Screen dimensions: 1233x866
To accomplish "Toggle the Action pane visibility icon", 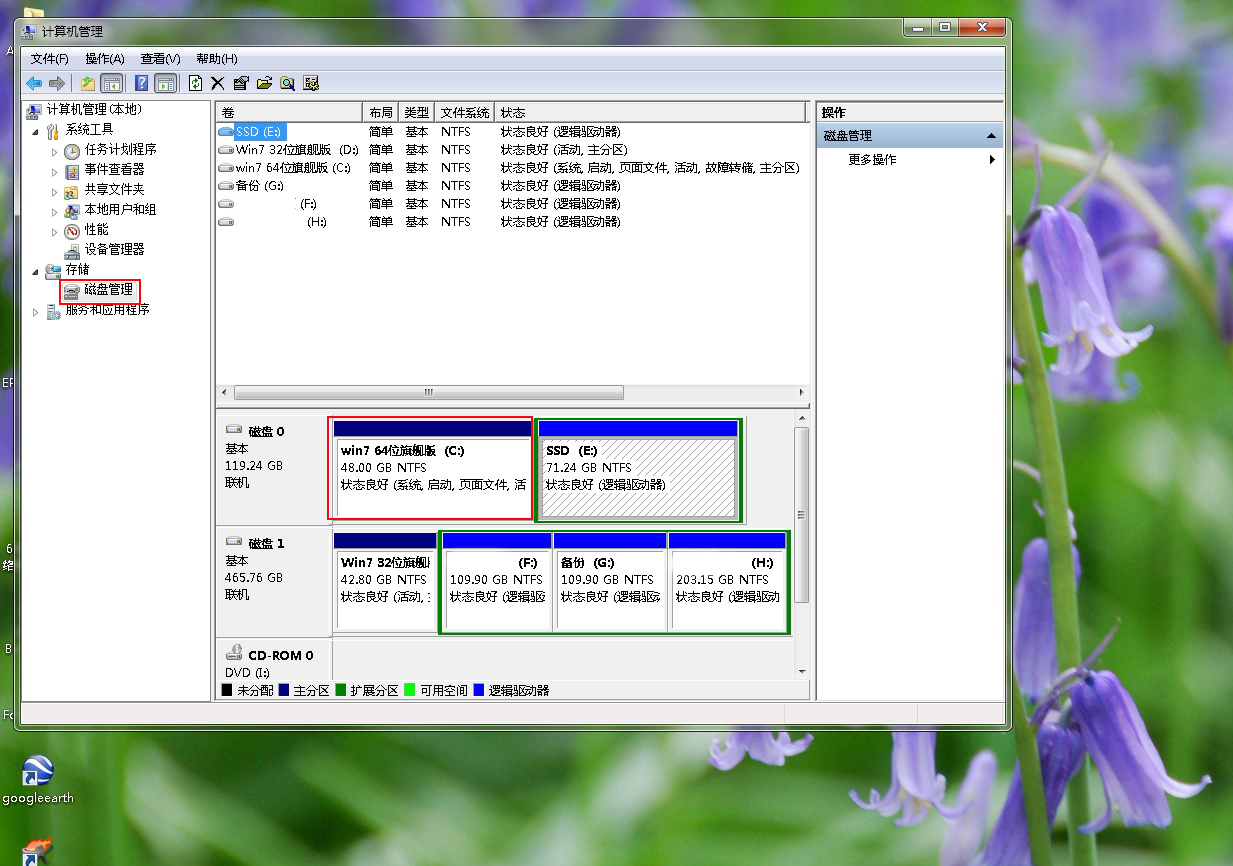I will pos(166,83).
